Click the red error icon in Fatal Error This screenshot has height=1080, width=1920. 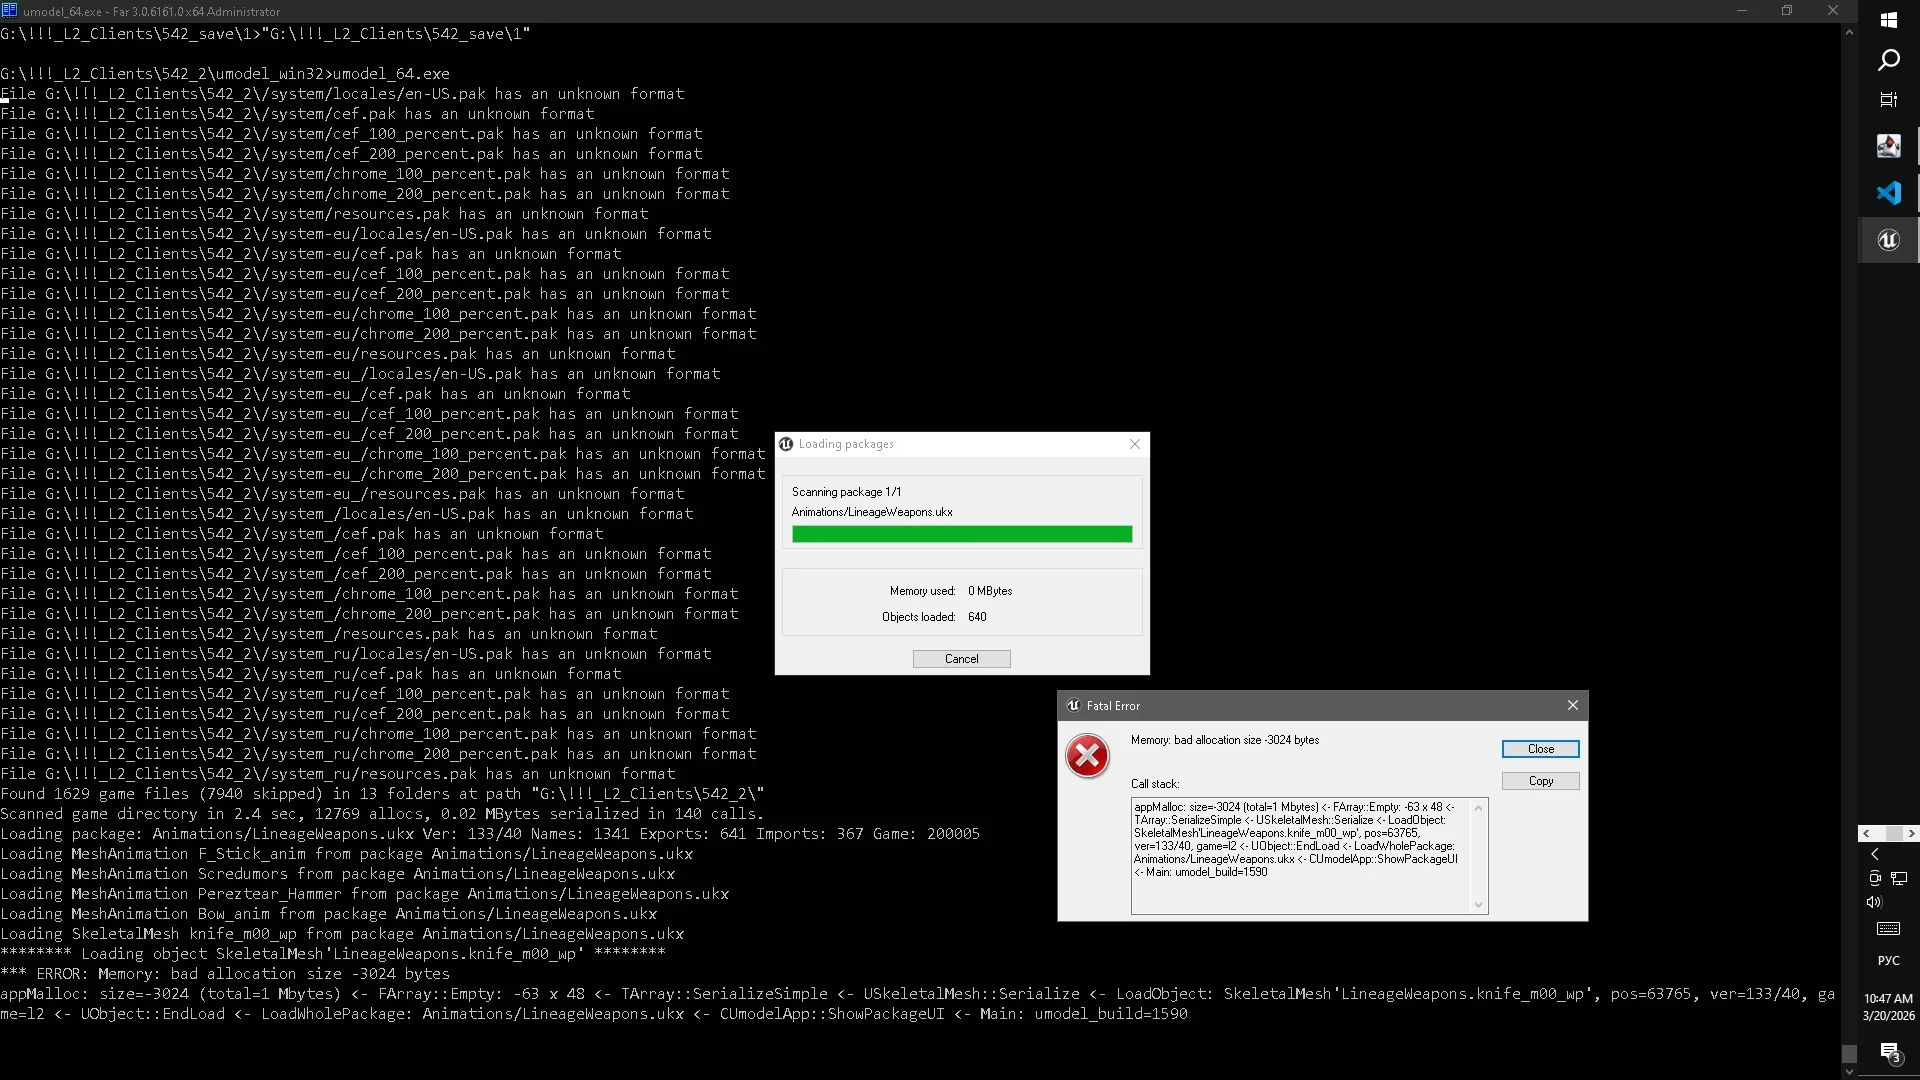[x=1087, y=756]
